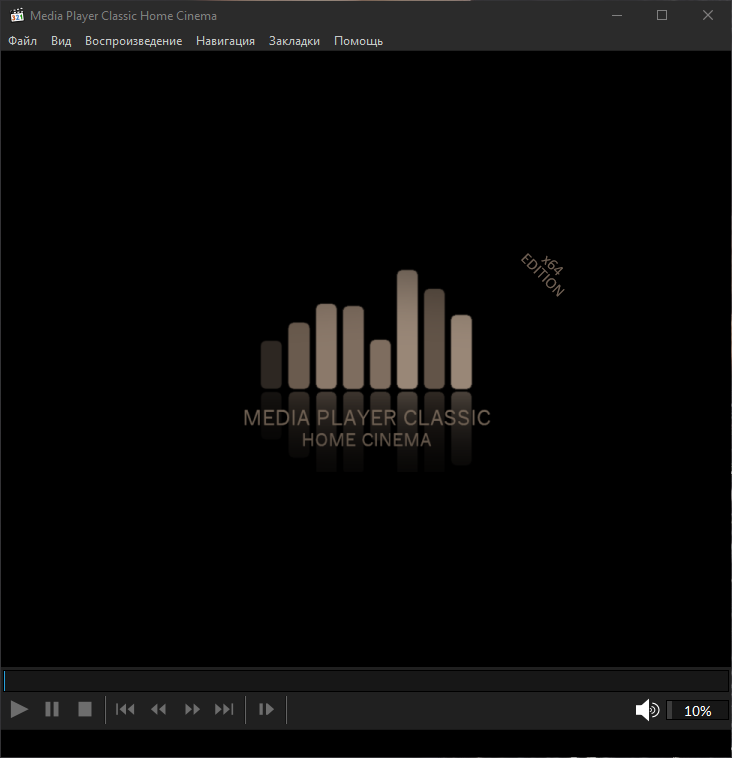The height and width of the screenshot is (758, 732).
Task: Skip to the next track
Action: (x=224, y=709)
